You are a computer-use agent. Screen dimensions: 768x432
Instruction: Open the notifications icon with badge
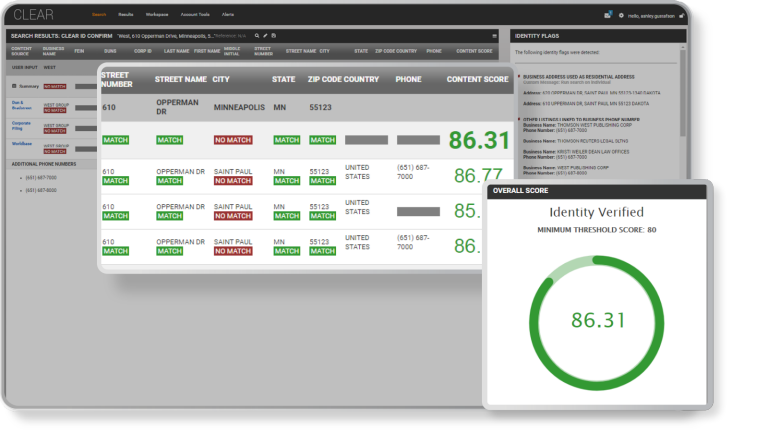[607, 15]
